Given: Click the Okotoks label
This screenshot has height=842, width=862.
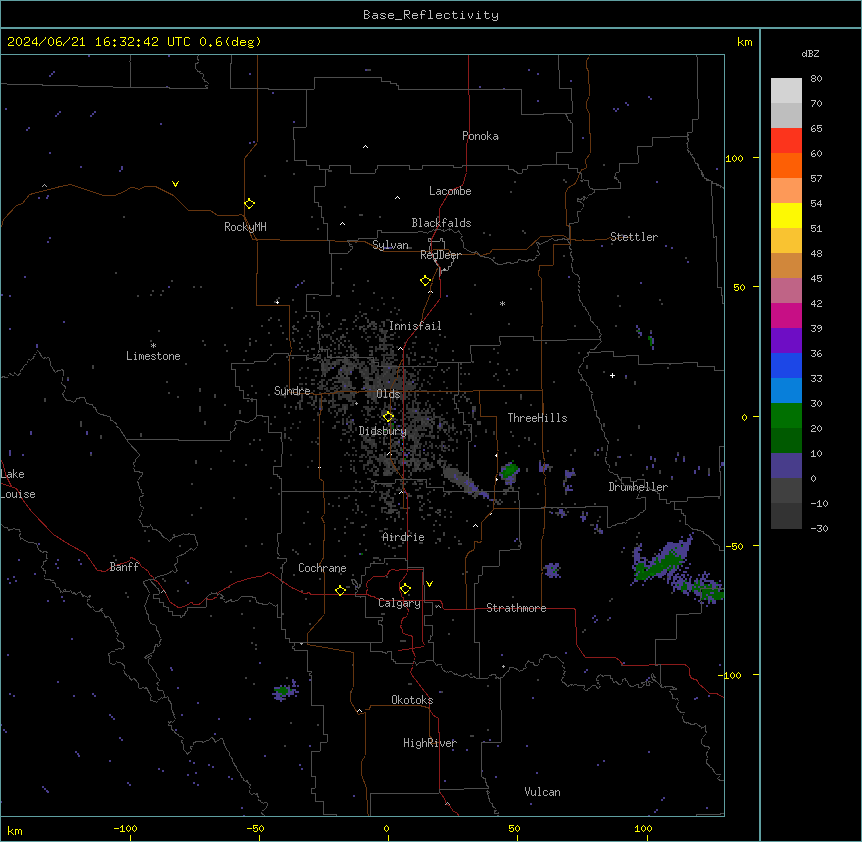Looking at the screenshot, I should [412, 700].
